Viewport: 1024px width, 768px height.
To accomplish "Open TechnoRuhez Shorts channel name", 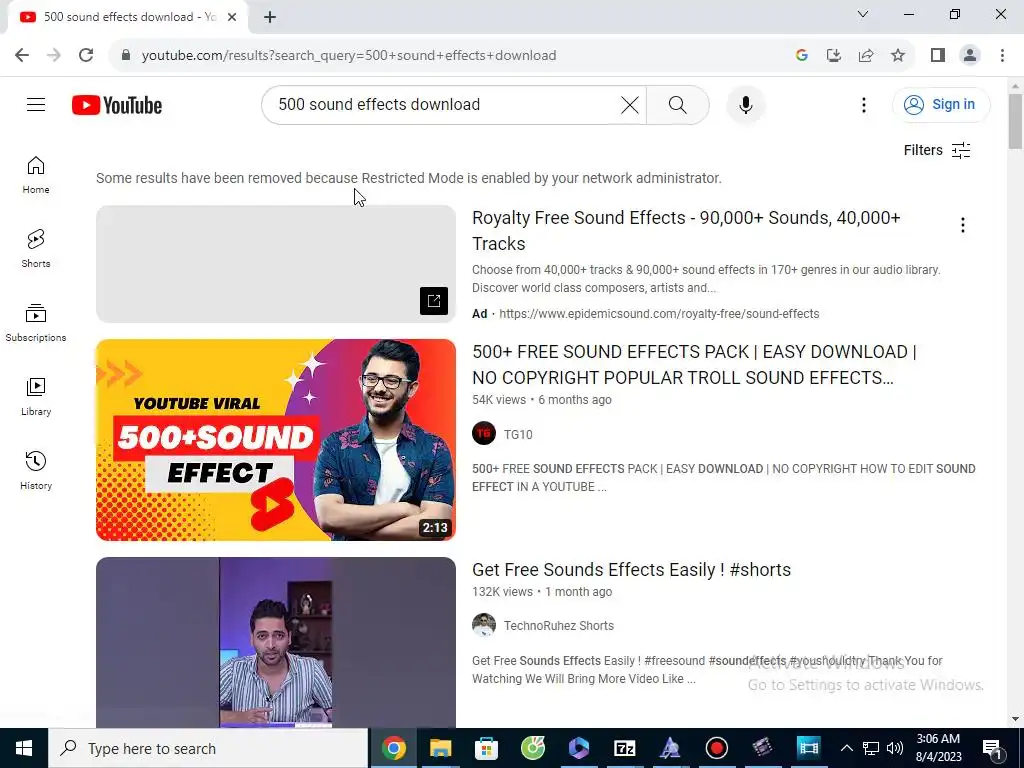I will coord(558,626).
